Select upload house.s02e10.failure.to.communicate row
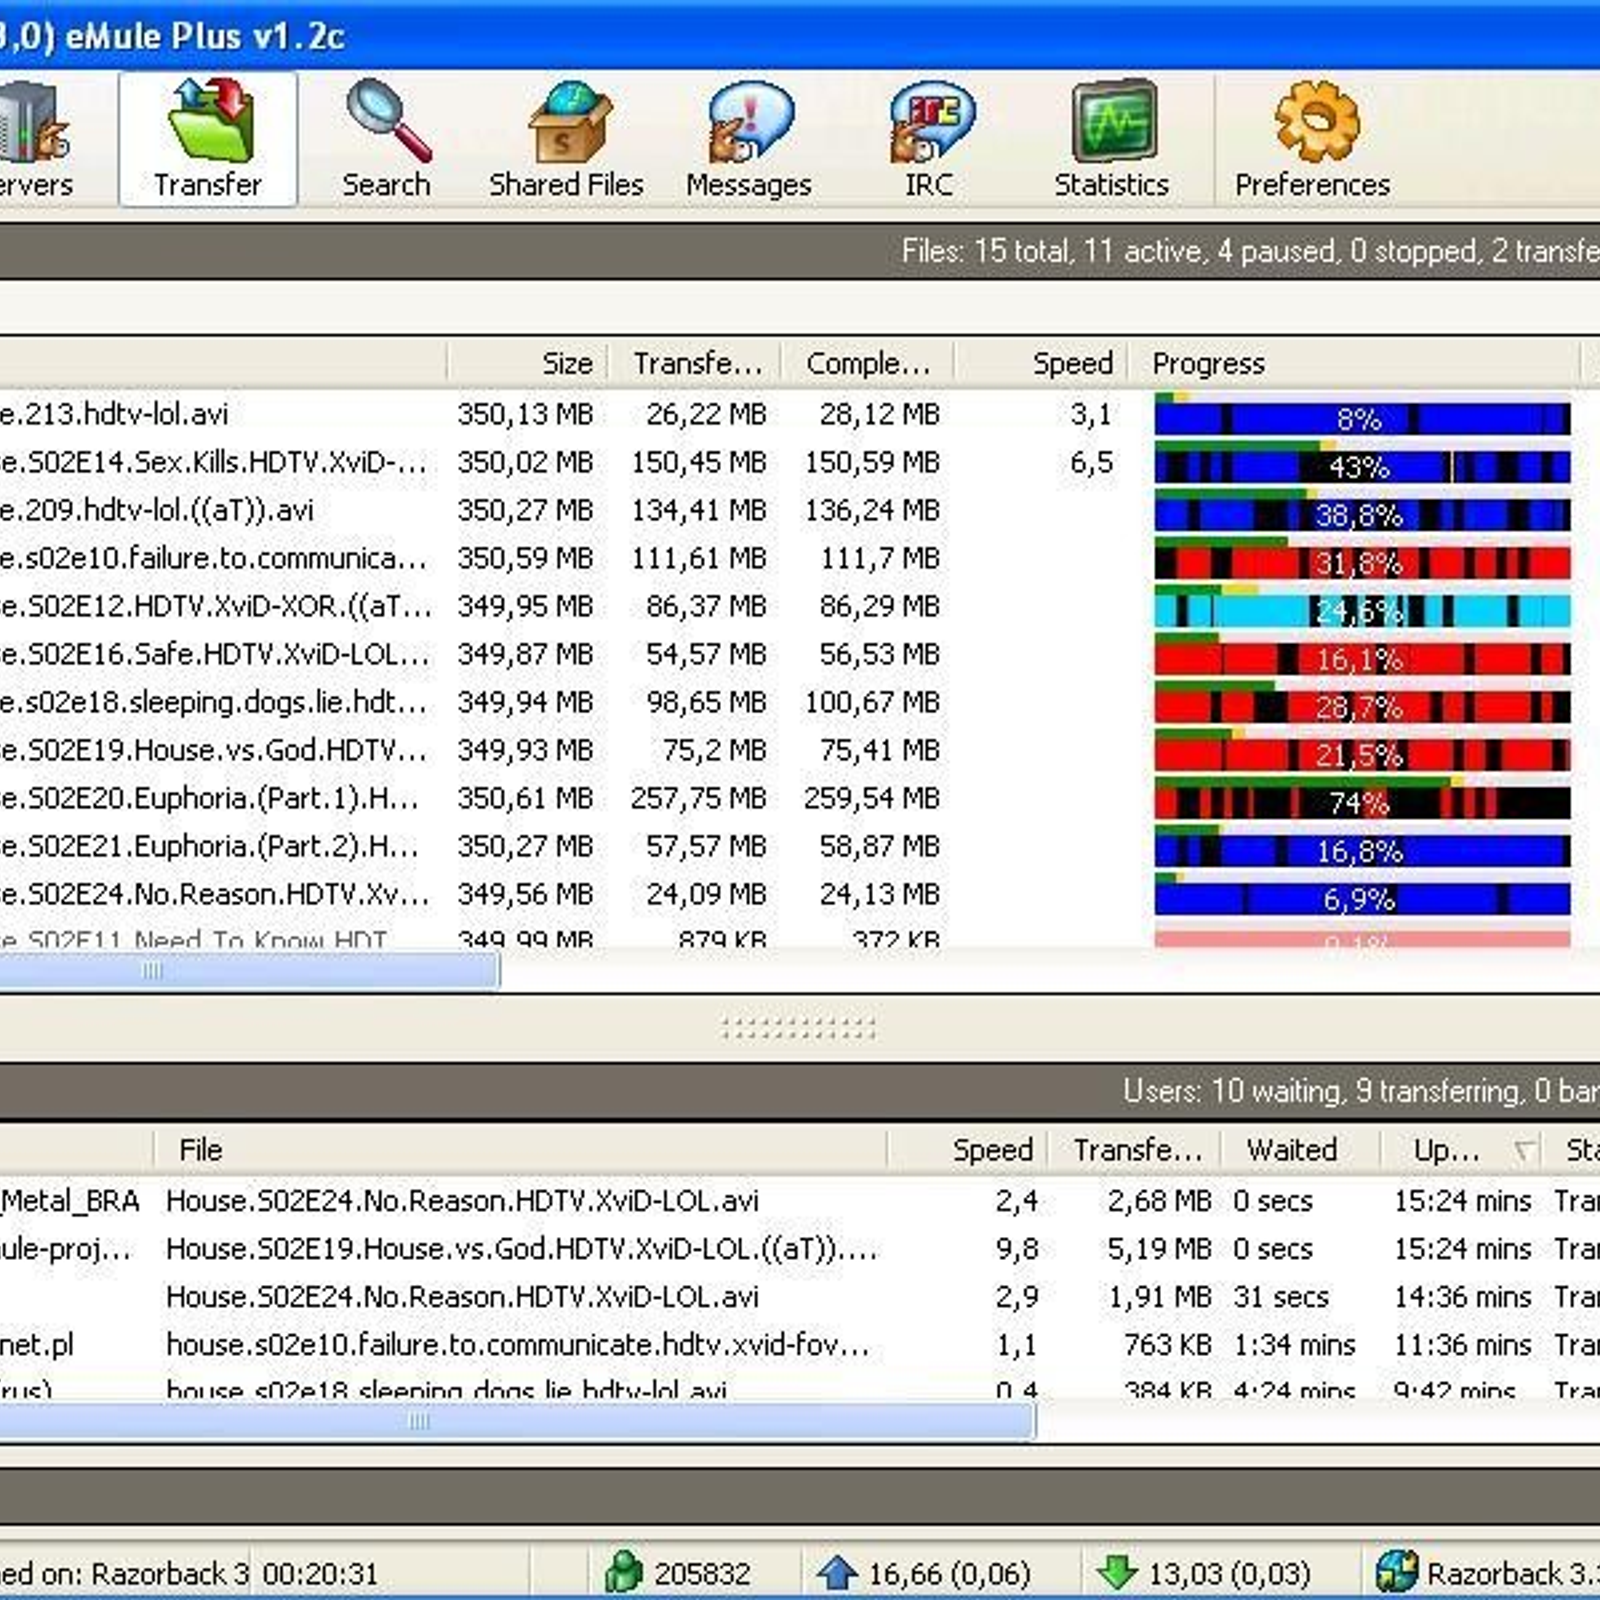The image size is (1600, 1600). point(800,1344)
